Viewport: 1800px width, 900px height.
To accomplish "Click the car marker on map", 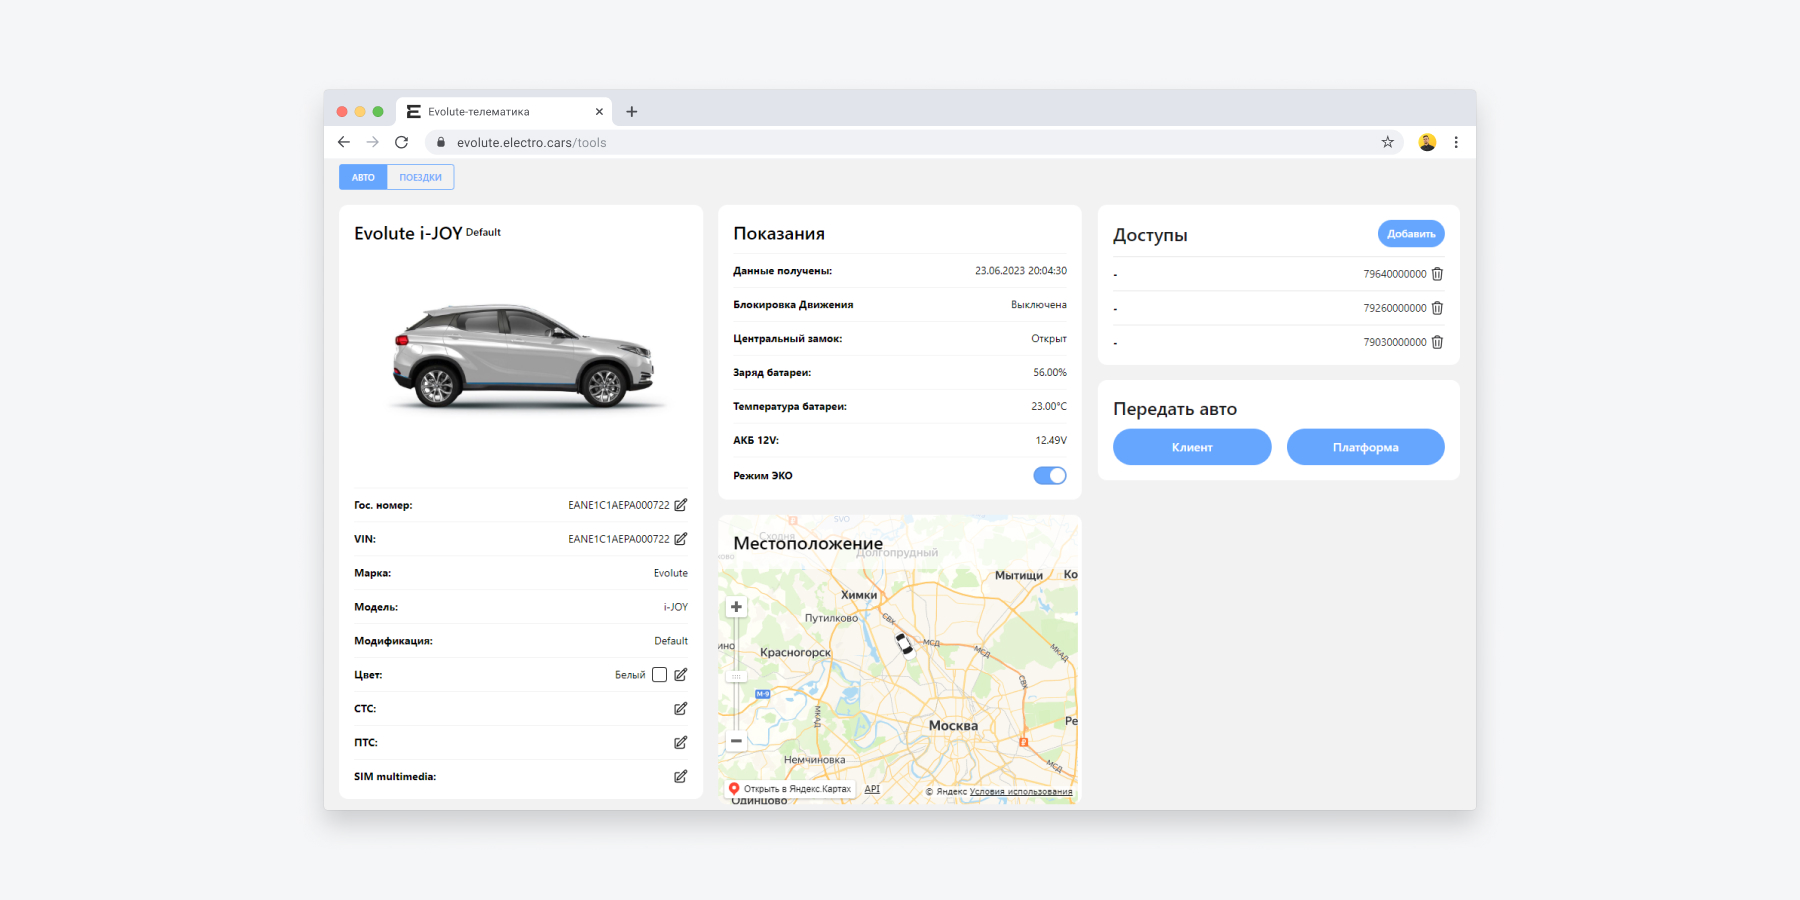I will click(x=904, y=643).
